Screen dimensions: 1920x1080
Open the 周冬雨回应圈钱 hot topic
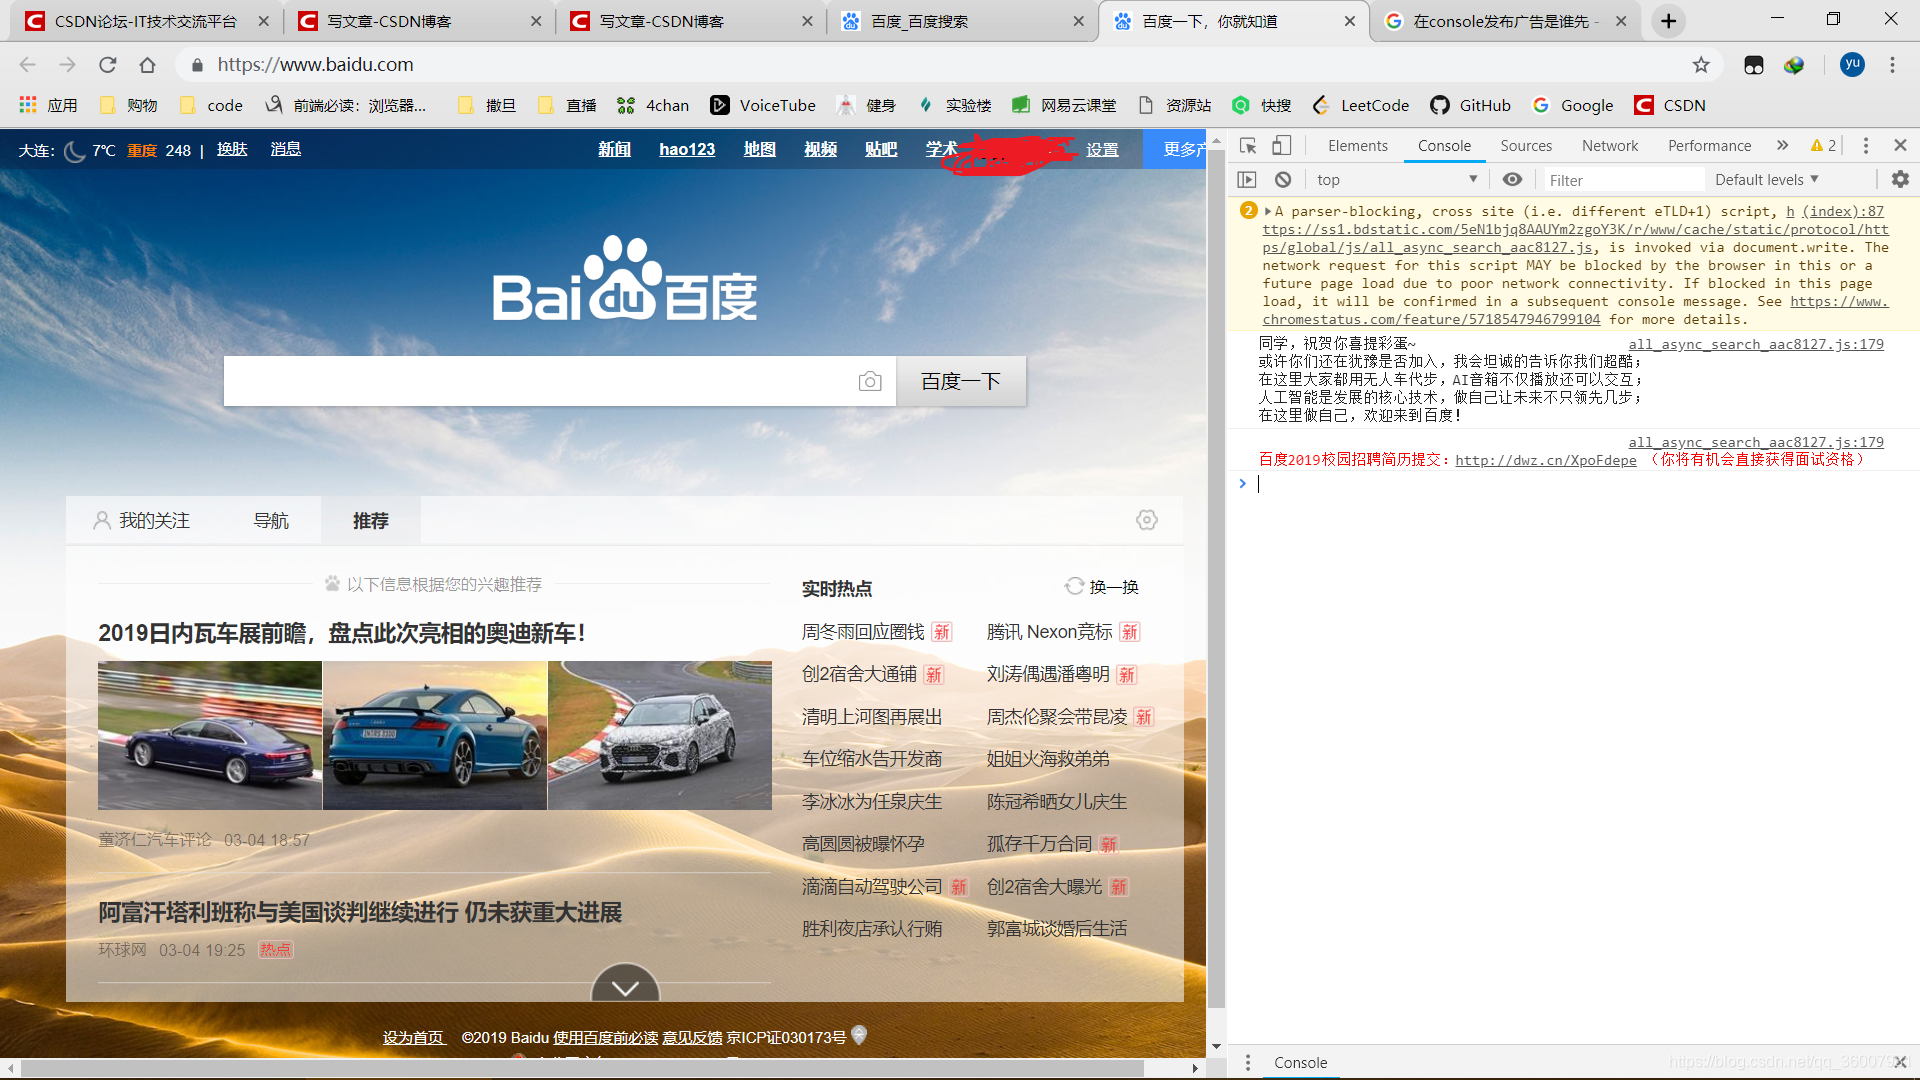click(x=863, y=632)
